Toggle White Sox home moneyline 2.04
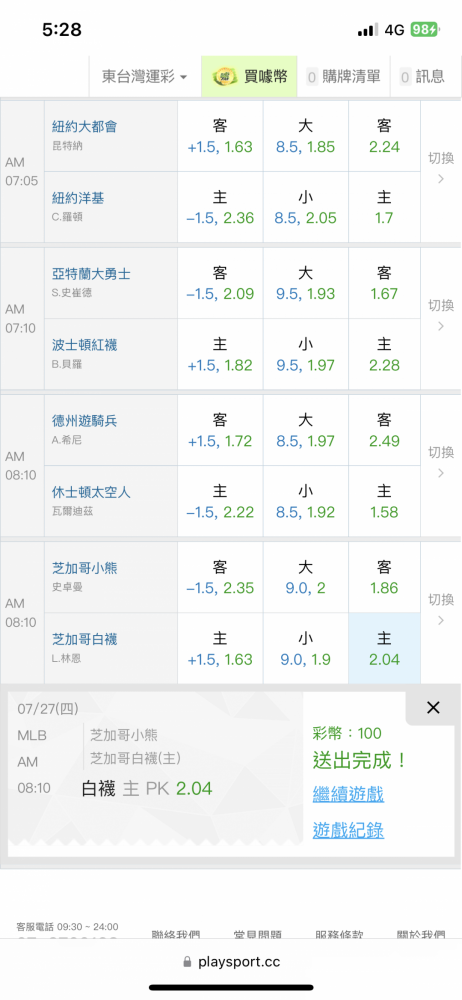The image size is (462, 1000). (x=384, y=649)
